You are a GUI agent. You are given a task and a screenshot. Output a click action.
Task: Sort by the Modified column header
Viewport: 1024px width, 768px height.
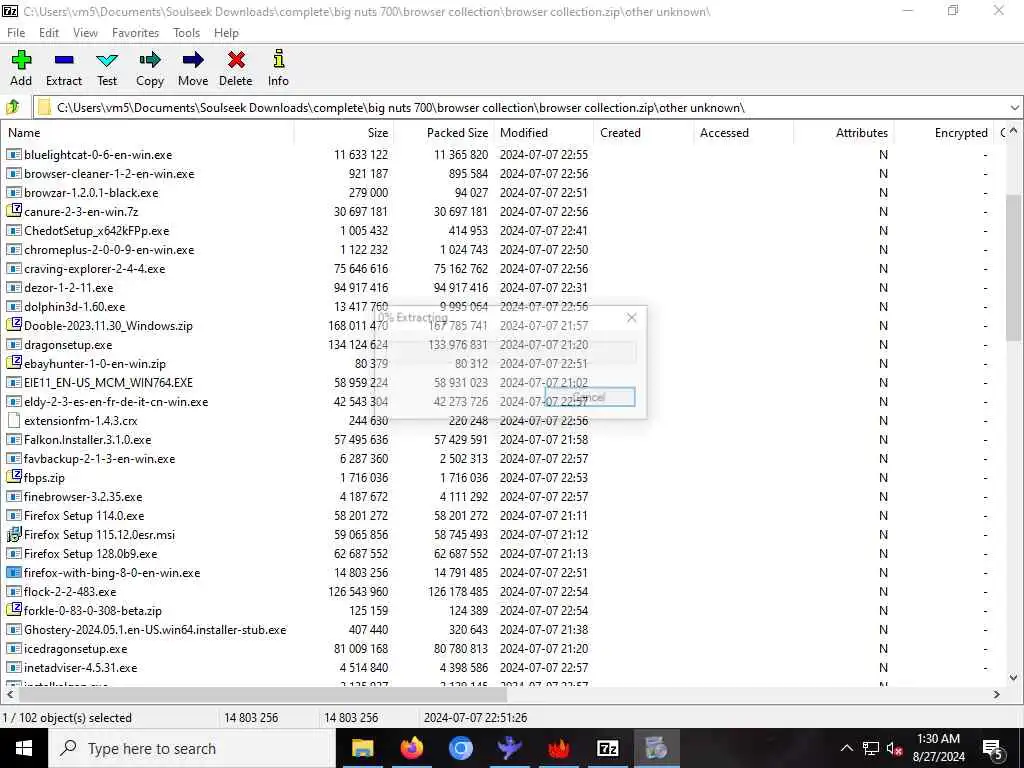tap(544, 133)
